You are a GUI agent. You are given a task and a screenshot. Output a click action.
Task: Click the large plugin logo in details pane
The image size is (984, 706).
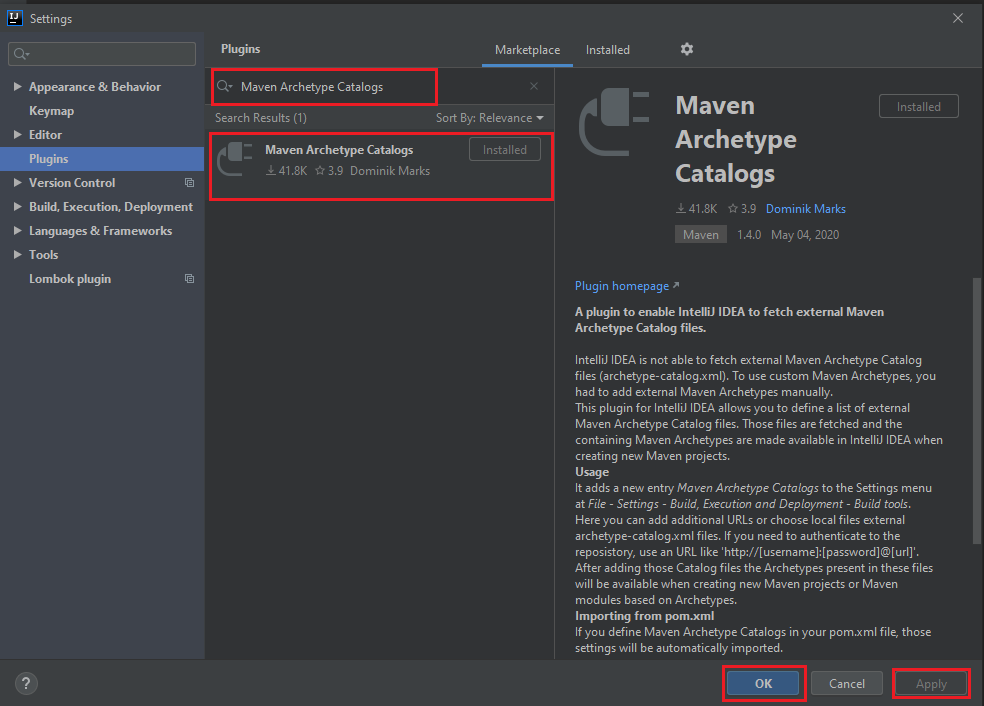(x=614, y=122)
